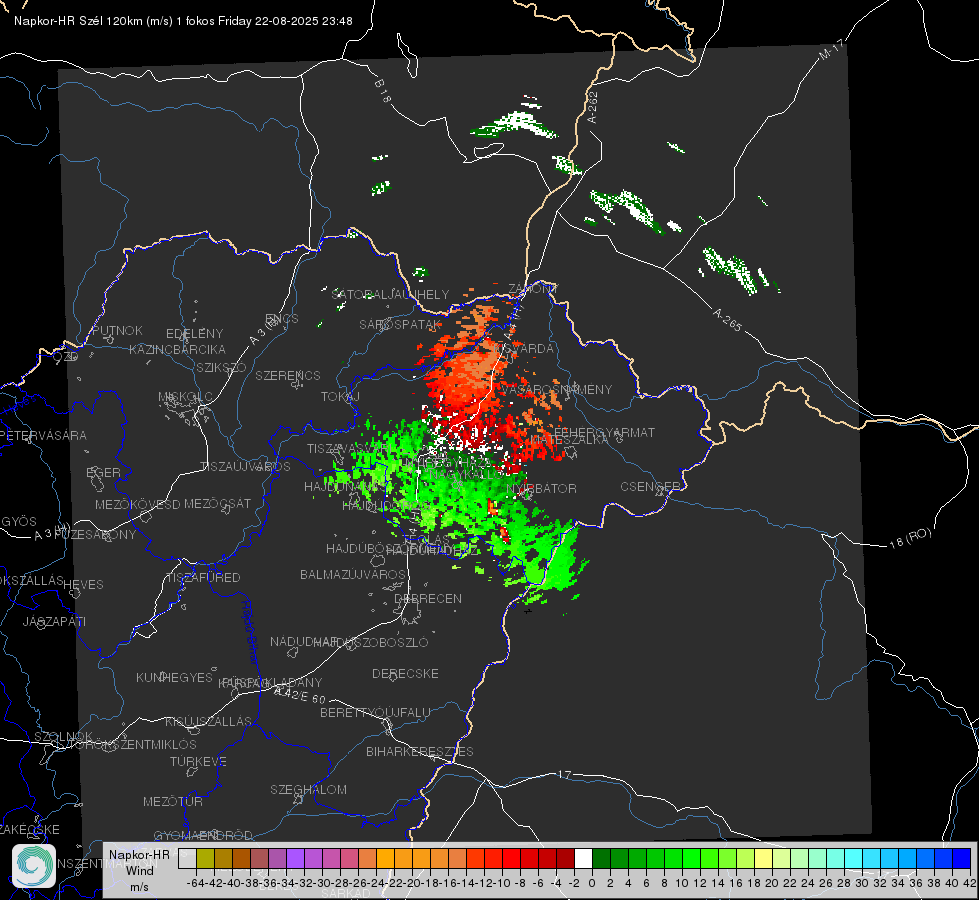Click the MEZŐCSÁT town label

coord(217,503)
